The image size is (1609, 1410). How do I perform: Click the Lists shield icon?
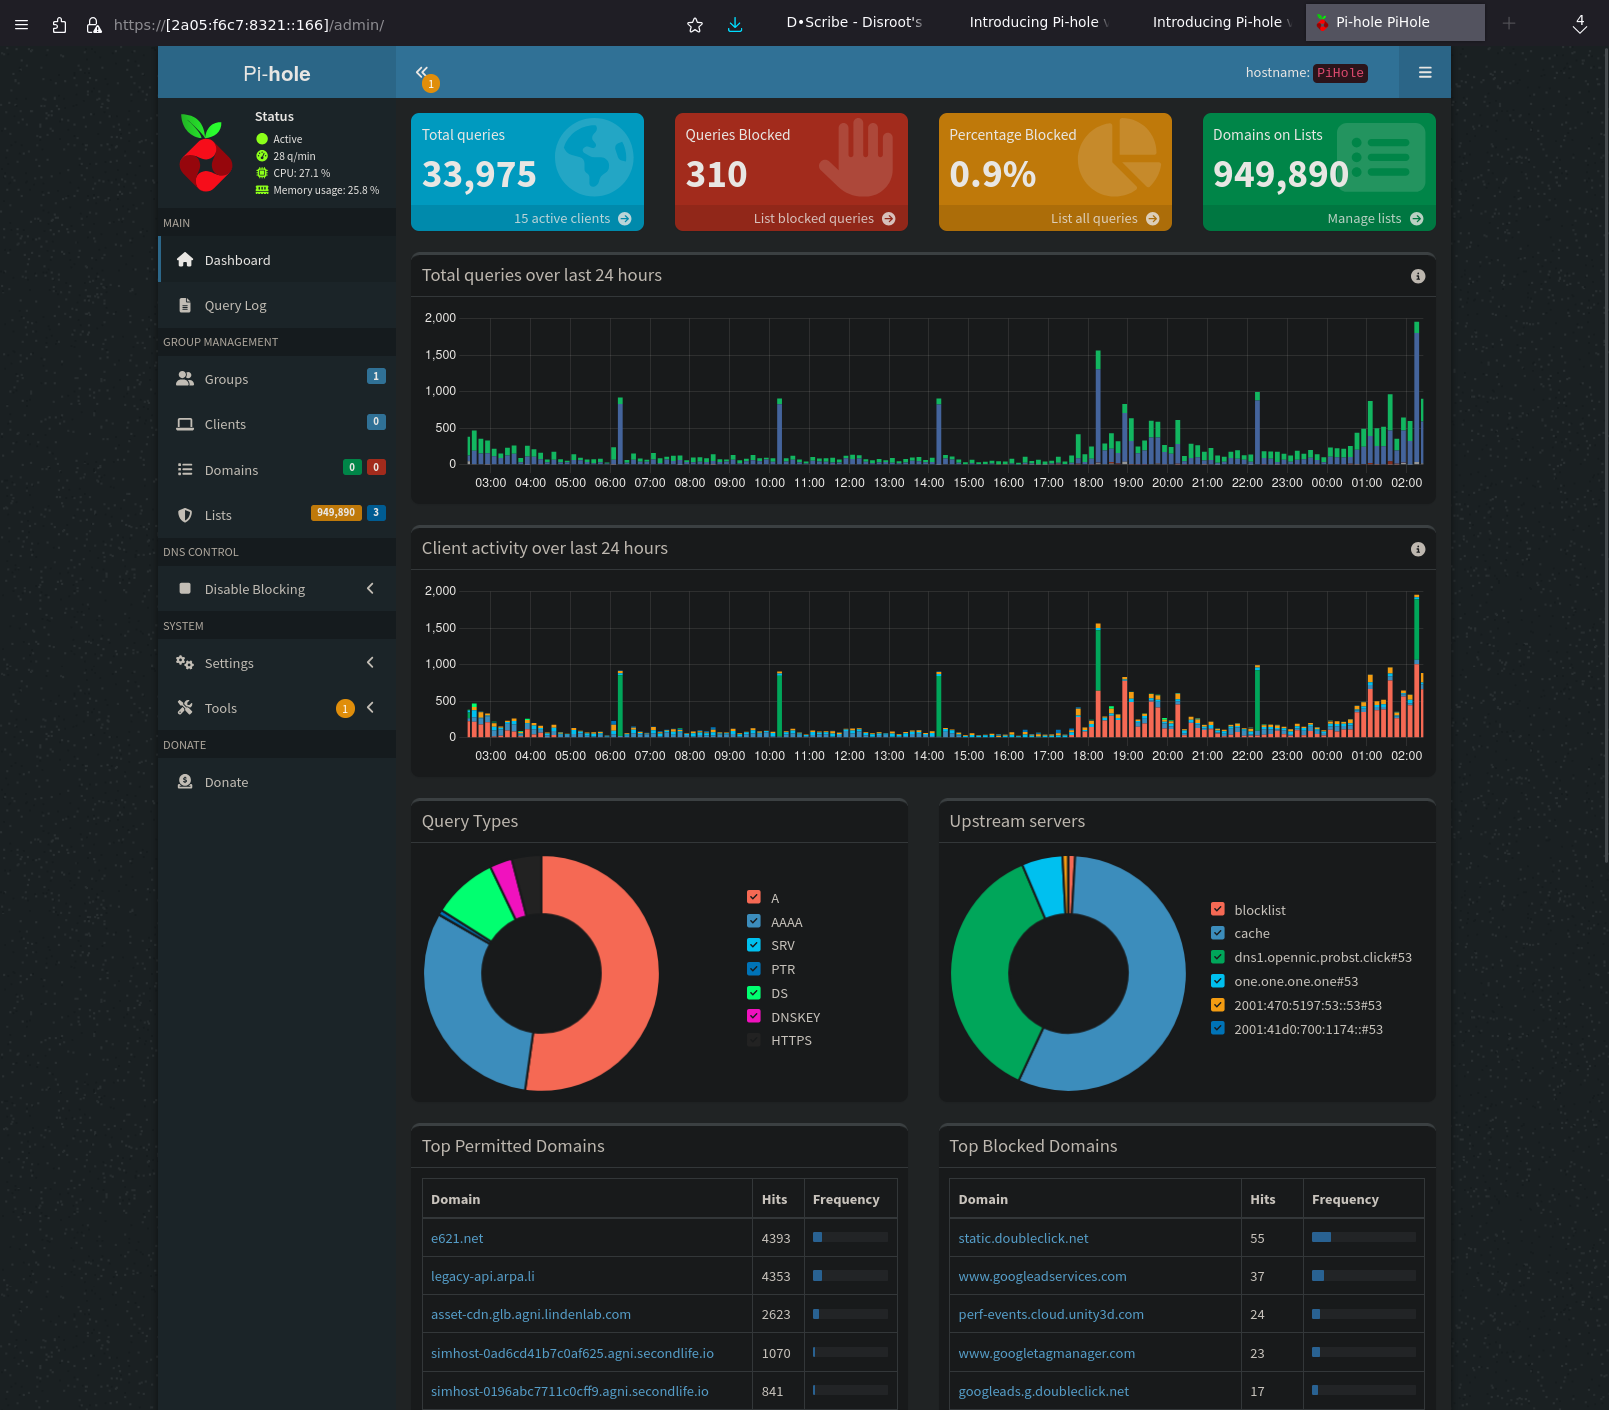(185, 515)
